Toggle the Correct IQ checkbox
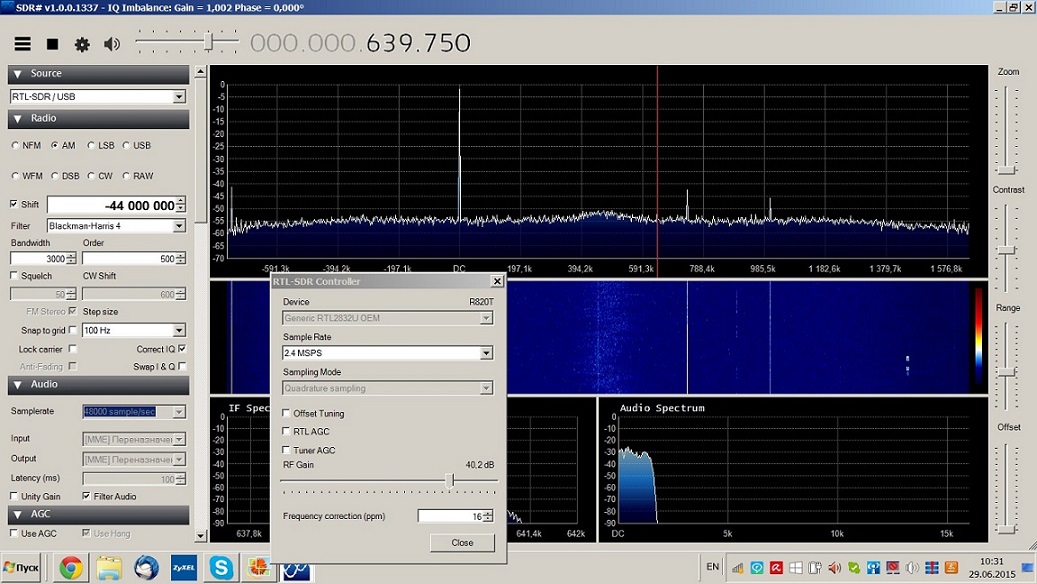The width and height of the screenshot is (1037, 584). point(183,349)
